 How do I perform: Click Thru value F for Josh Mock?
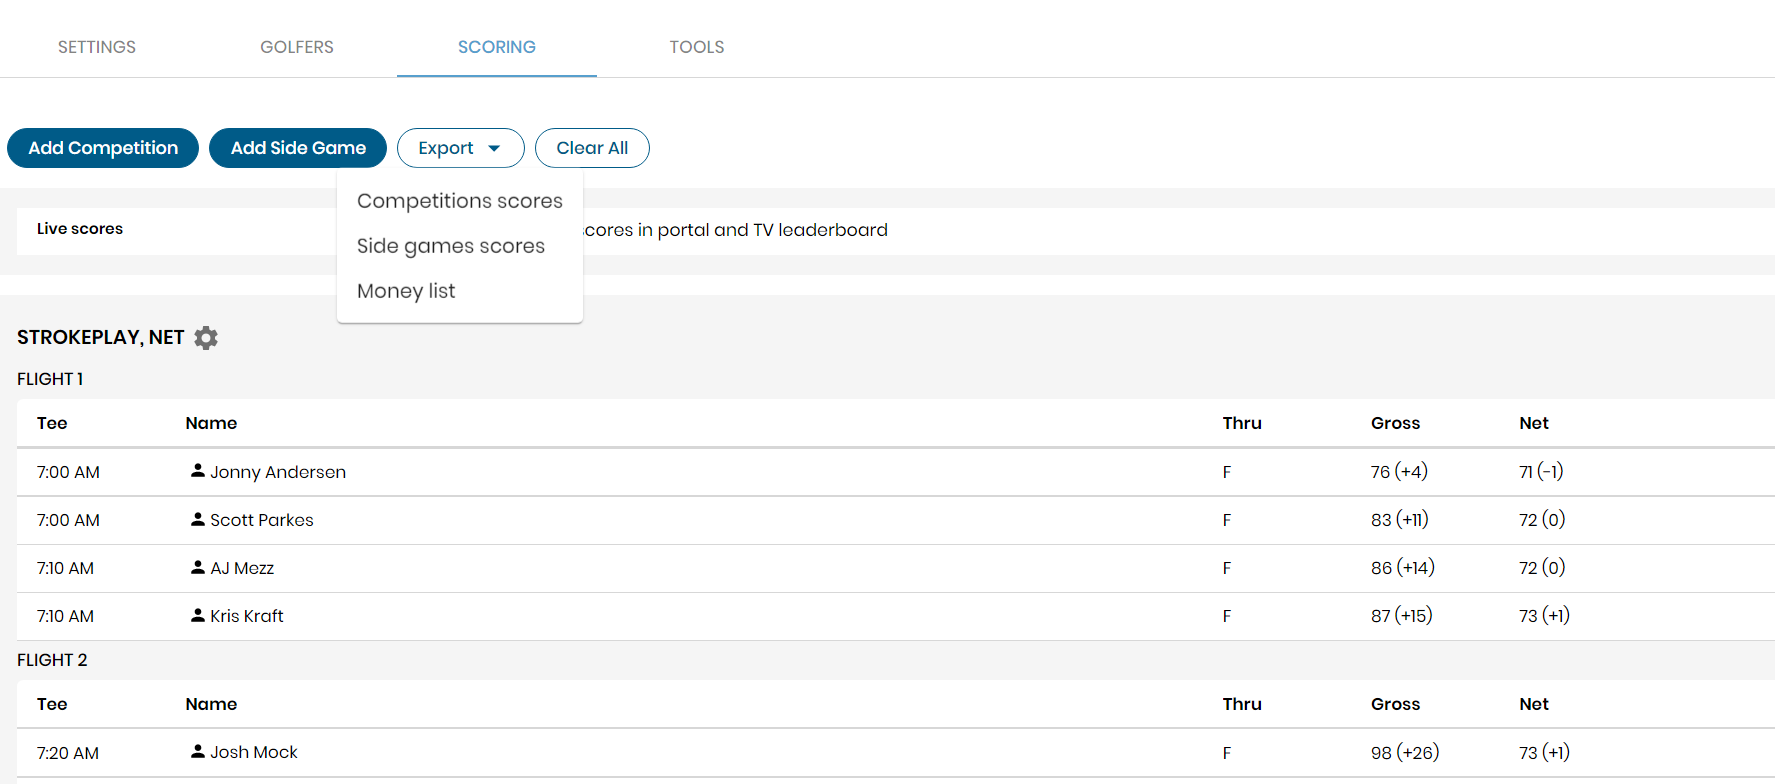(1226, 753)
